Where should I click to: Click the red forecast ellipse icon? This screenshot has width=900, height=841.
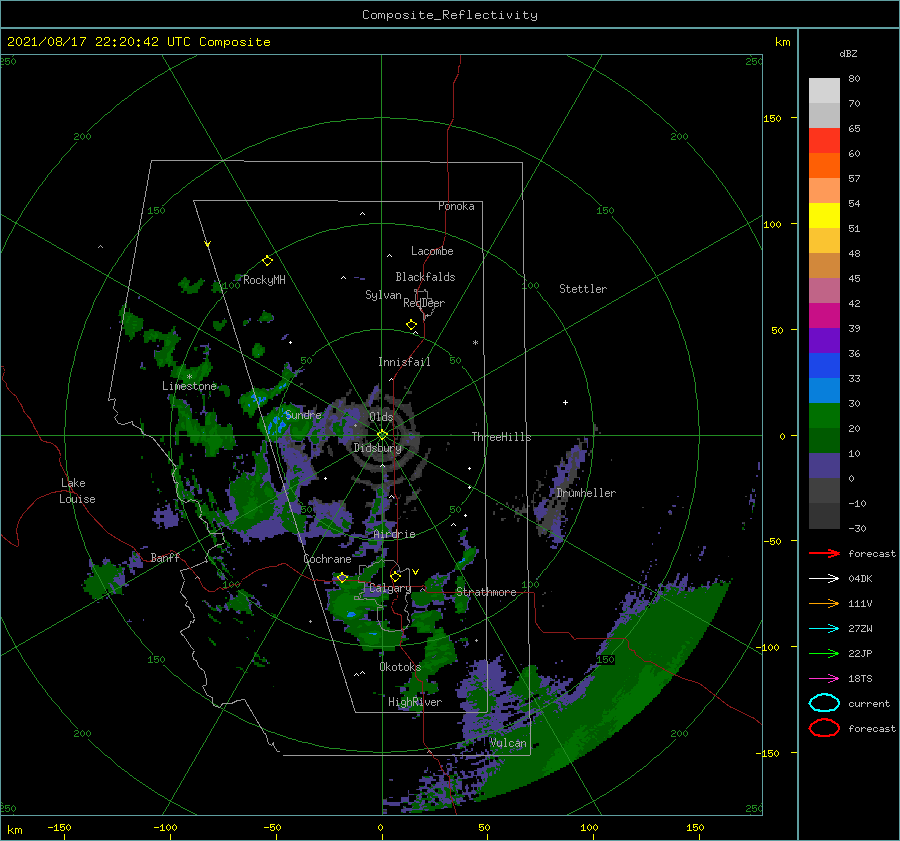click(824, 728)
